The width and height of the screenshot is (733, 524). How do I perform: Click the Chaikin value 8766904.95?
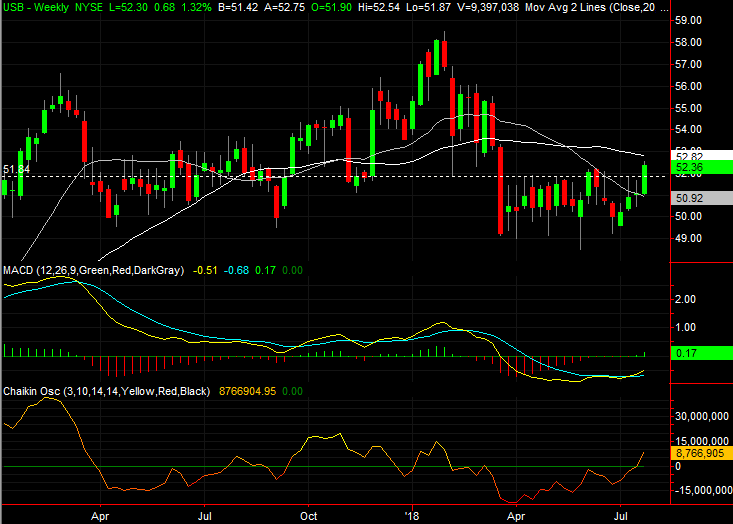point(247,391)
